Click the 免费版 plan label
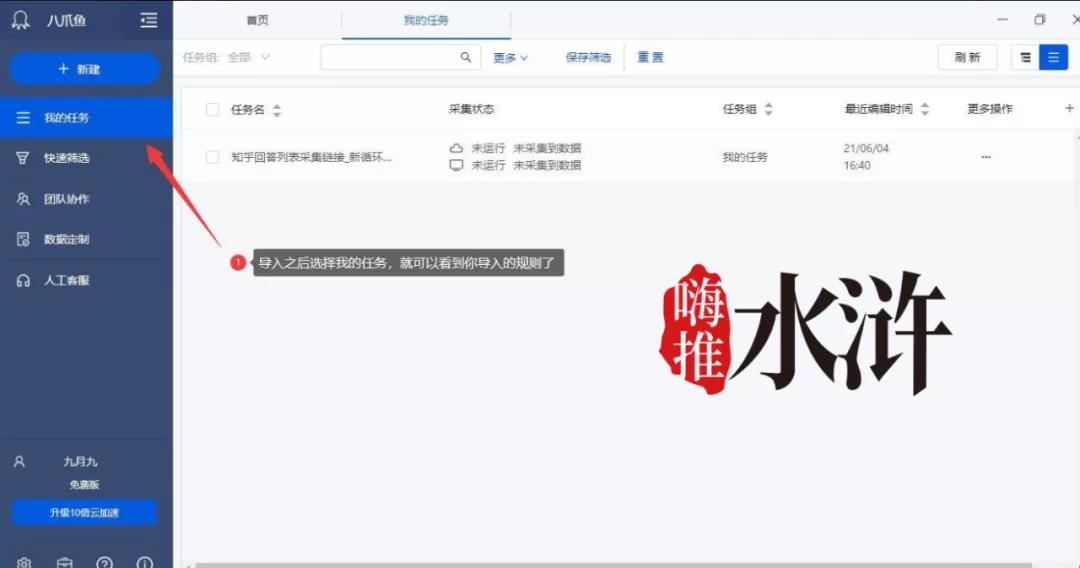This screenshot has width=1080, height=568. tap(84, 485)
